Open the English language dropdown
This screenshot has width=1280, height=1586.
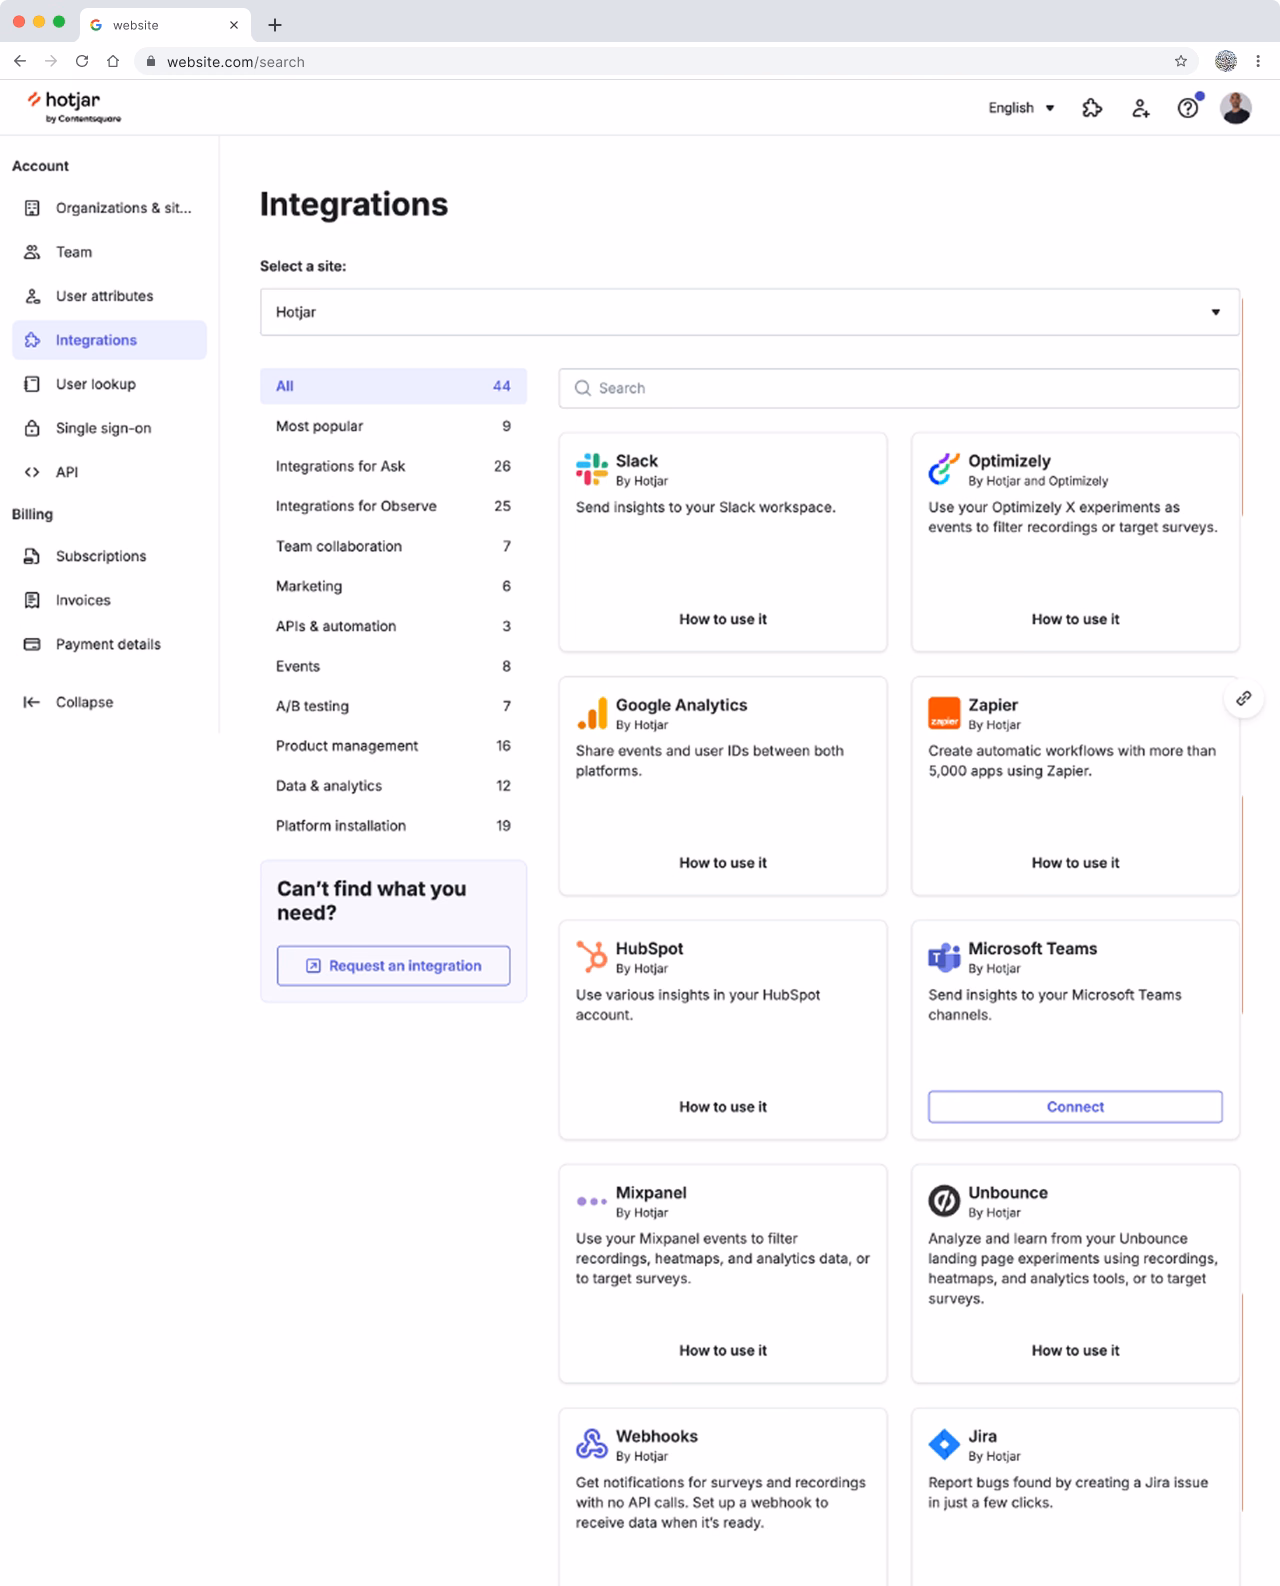pyautogui.click(x=1021, y=108)
